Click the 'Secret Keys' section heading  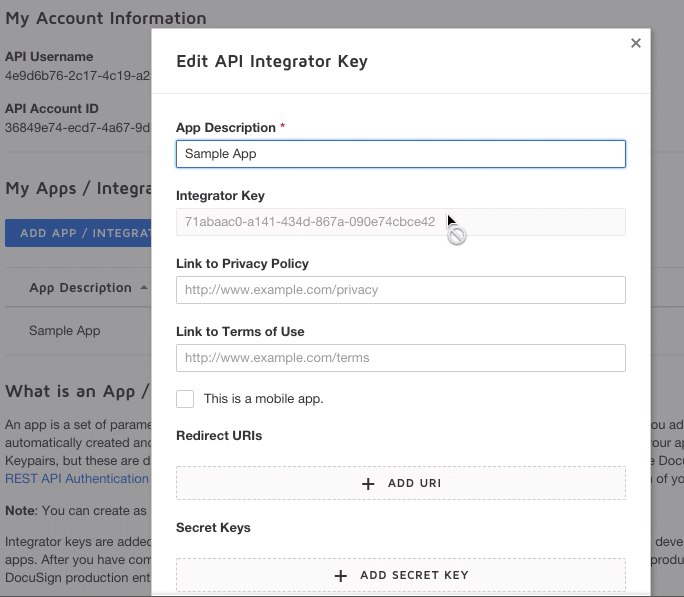coord(213,528)
